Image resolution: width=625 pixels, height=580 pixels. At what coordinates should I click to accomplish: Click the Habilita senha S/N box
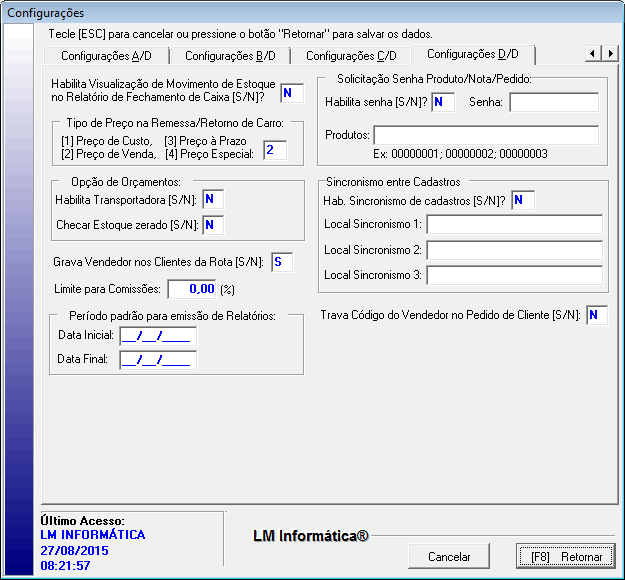click(443, 102)
